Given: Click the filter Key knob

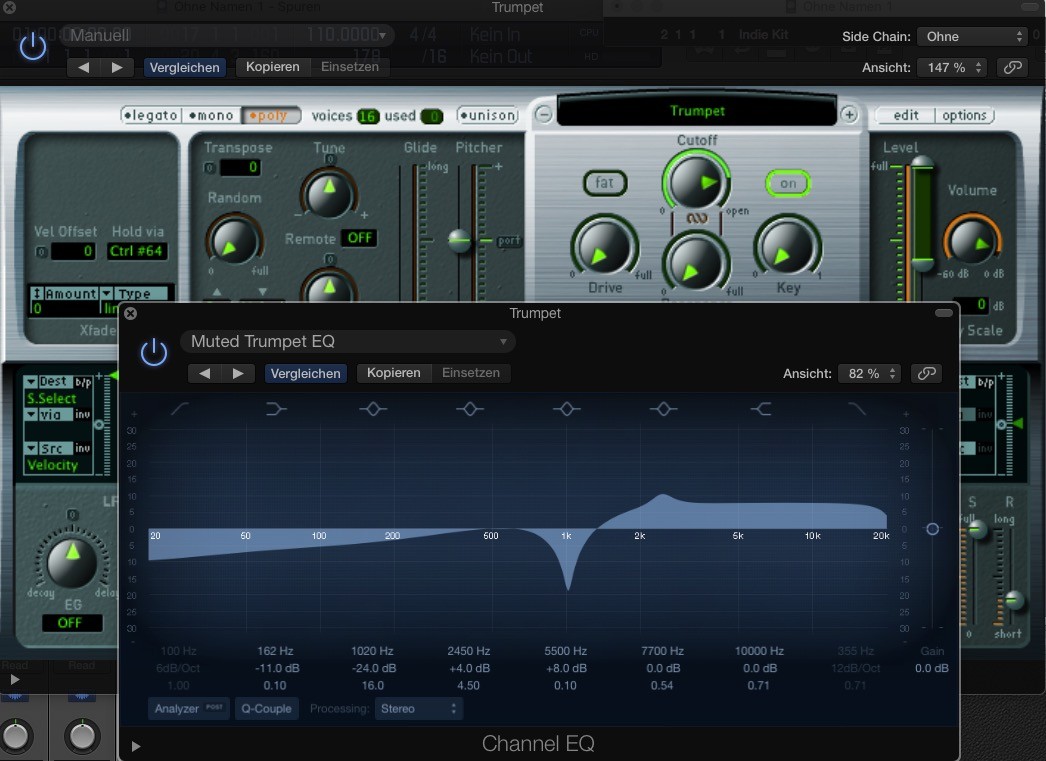Looking at the screenshot, I should 787,246.
